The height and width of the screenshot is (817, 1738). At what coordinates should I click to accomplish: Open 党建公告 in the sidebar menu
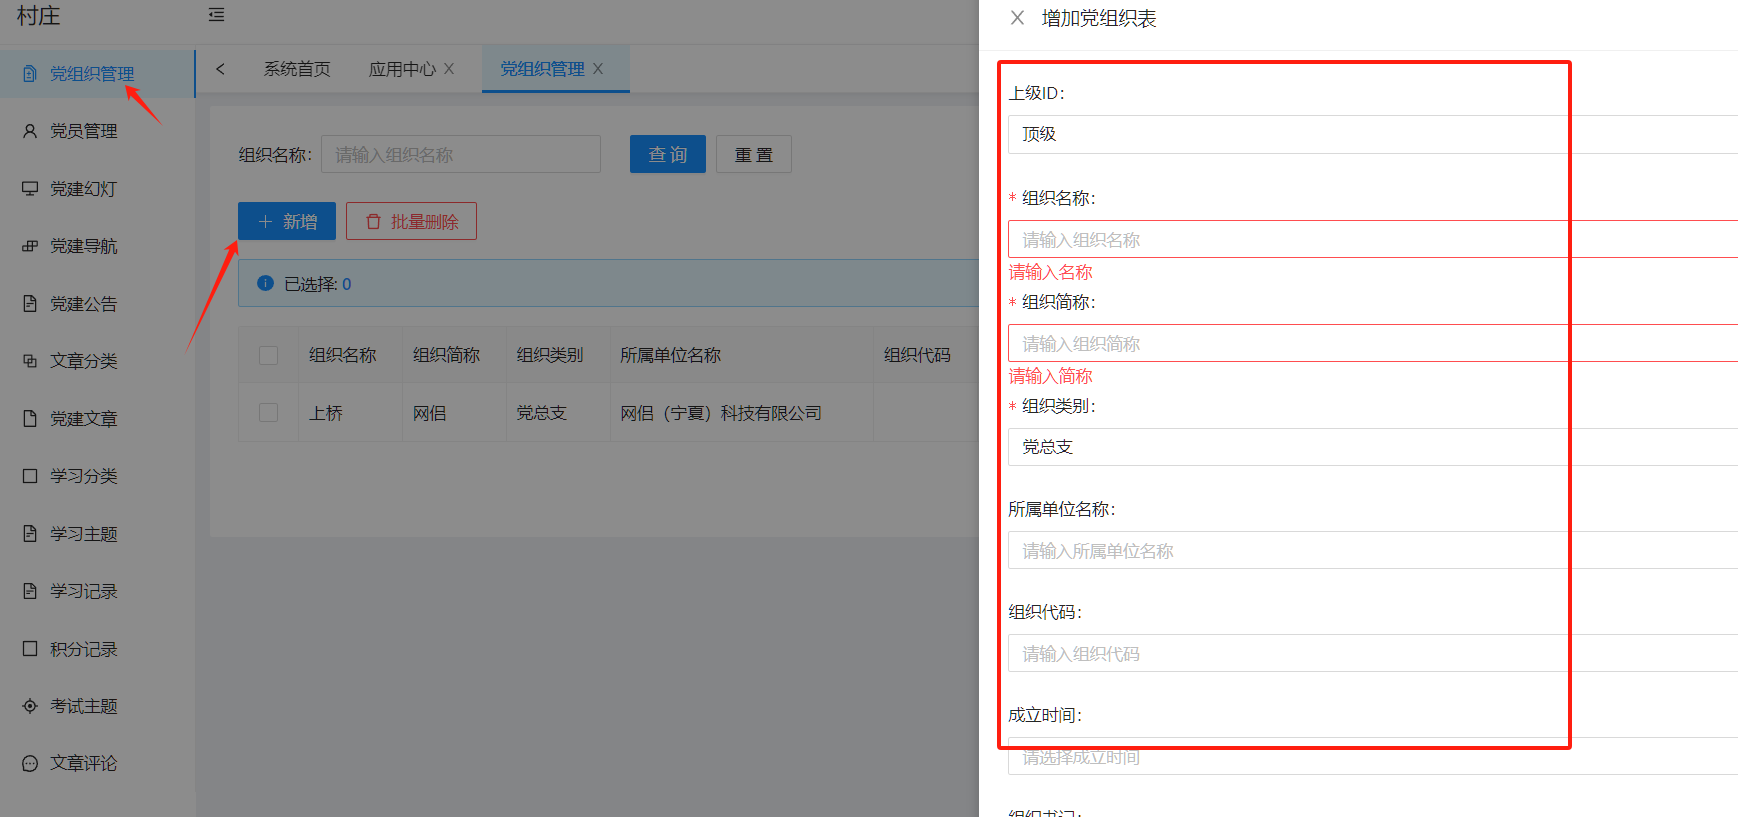coord(84,304)
